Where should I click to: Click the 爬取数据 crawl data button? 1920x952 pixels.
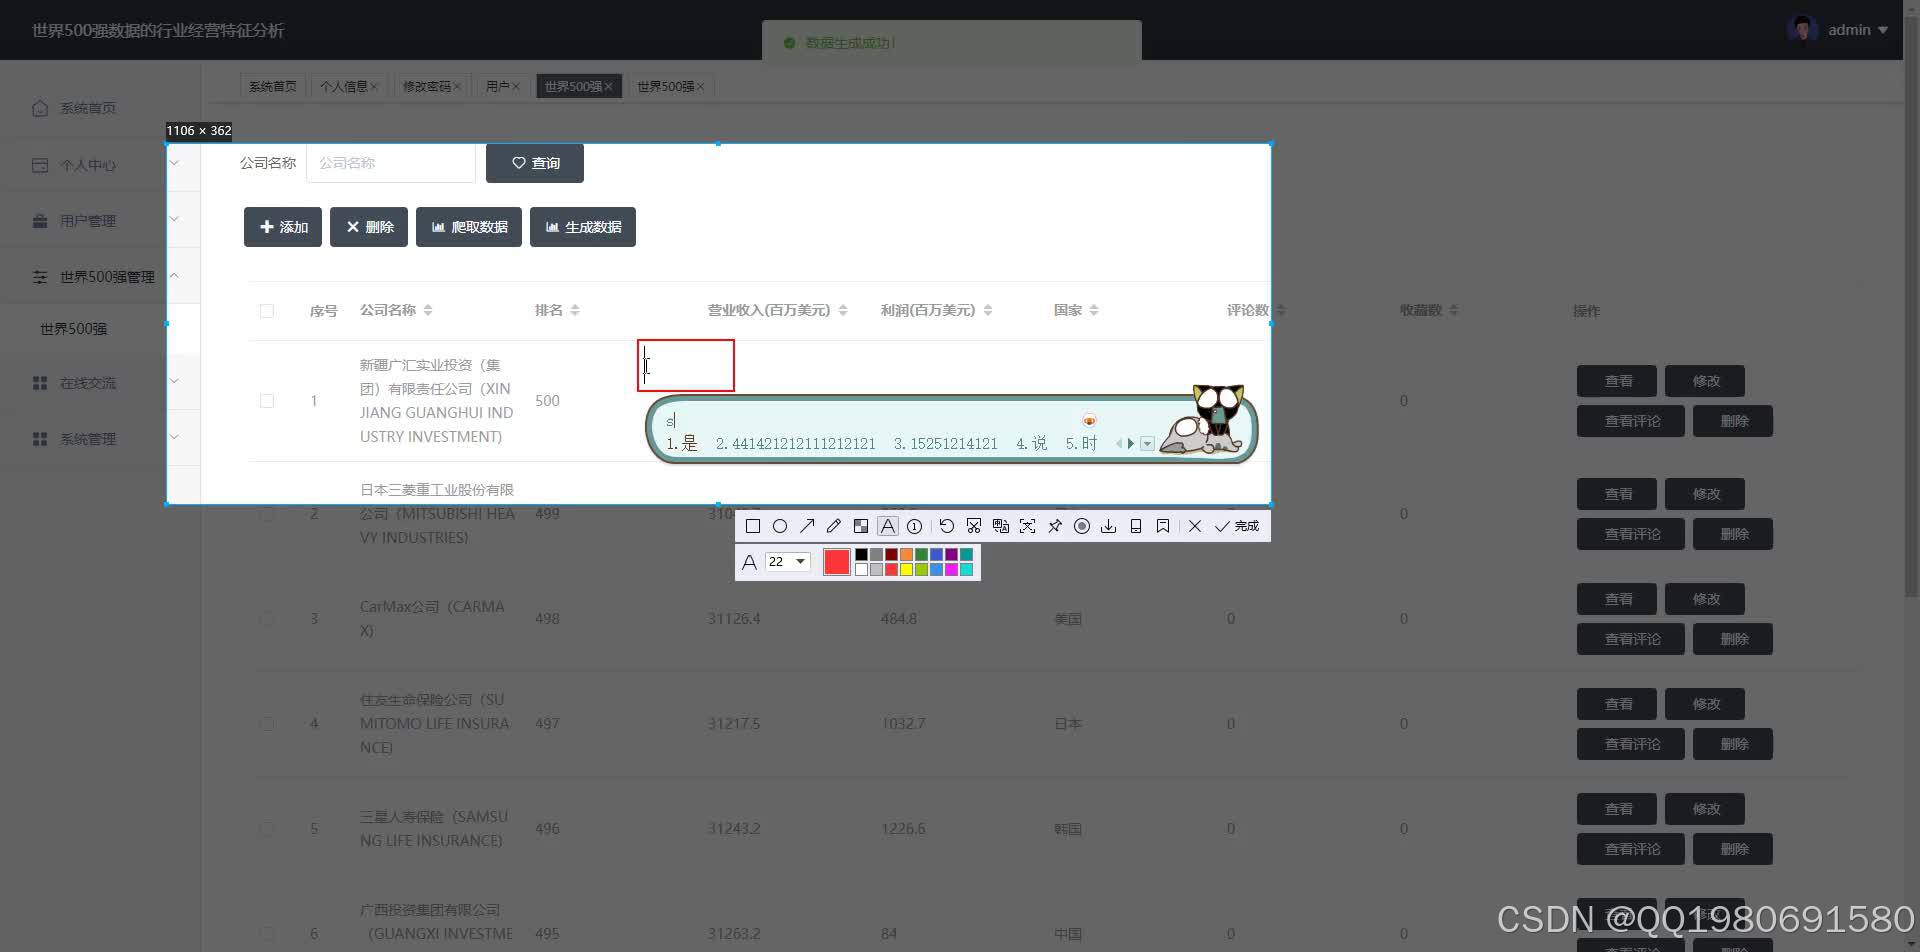click(x=469, y=227)
